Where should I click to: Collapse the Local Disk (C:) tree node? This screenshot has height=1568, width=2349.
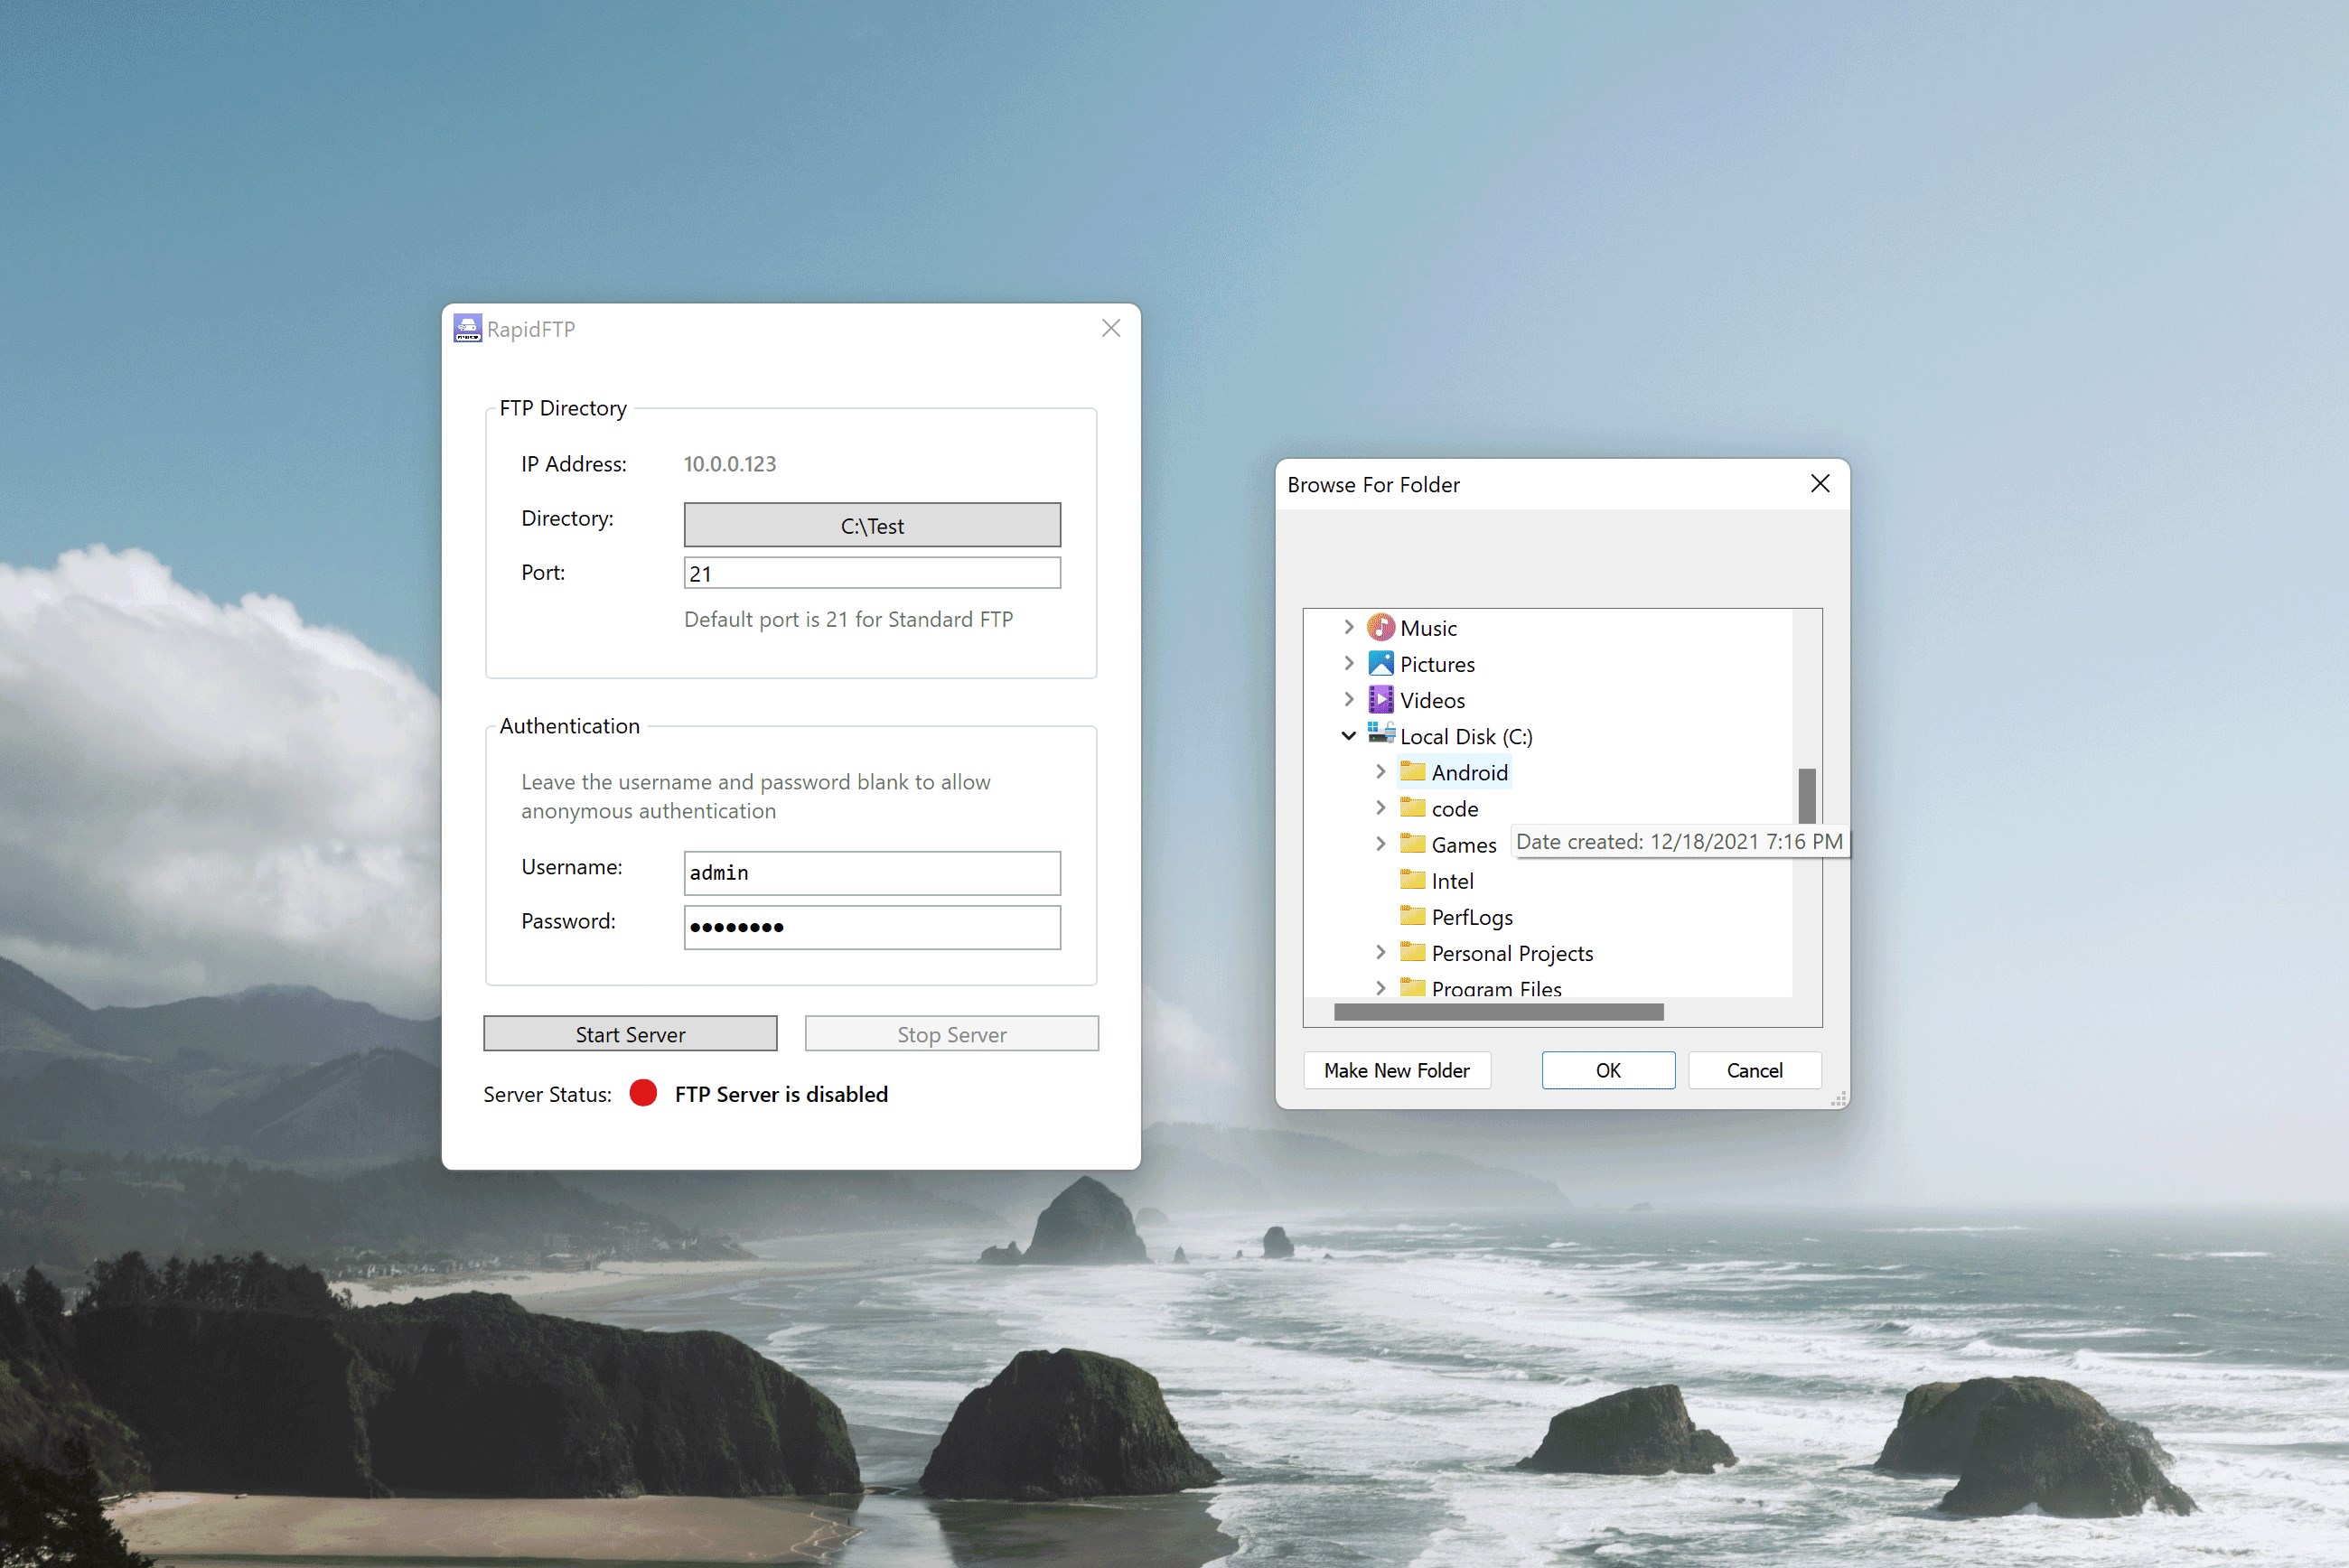pyautogui.click(x=1348, y=735)
